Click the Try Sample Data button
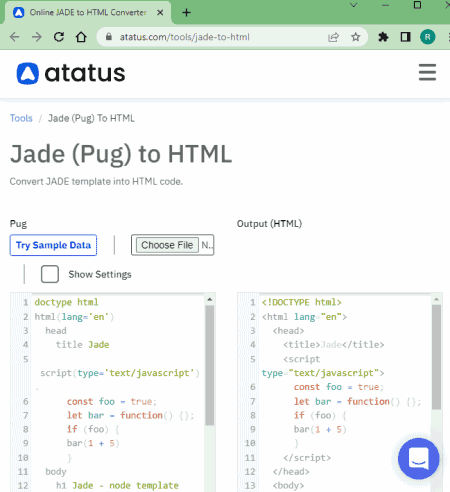 click(x=53, y=245)
